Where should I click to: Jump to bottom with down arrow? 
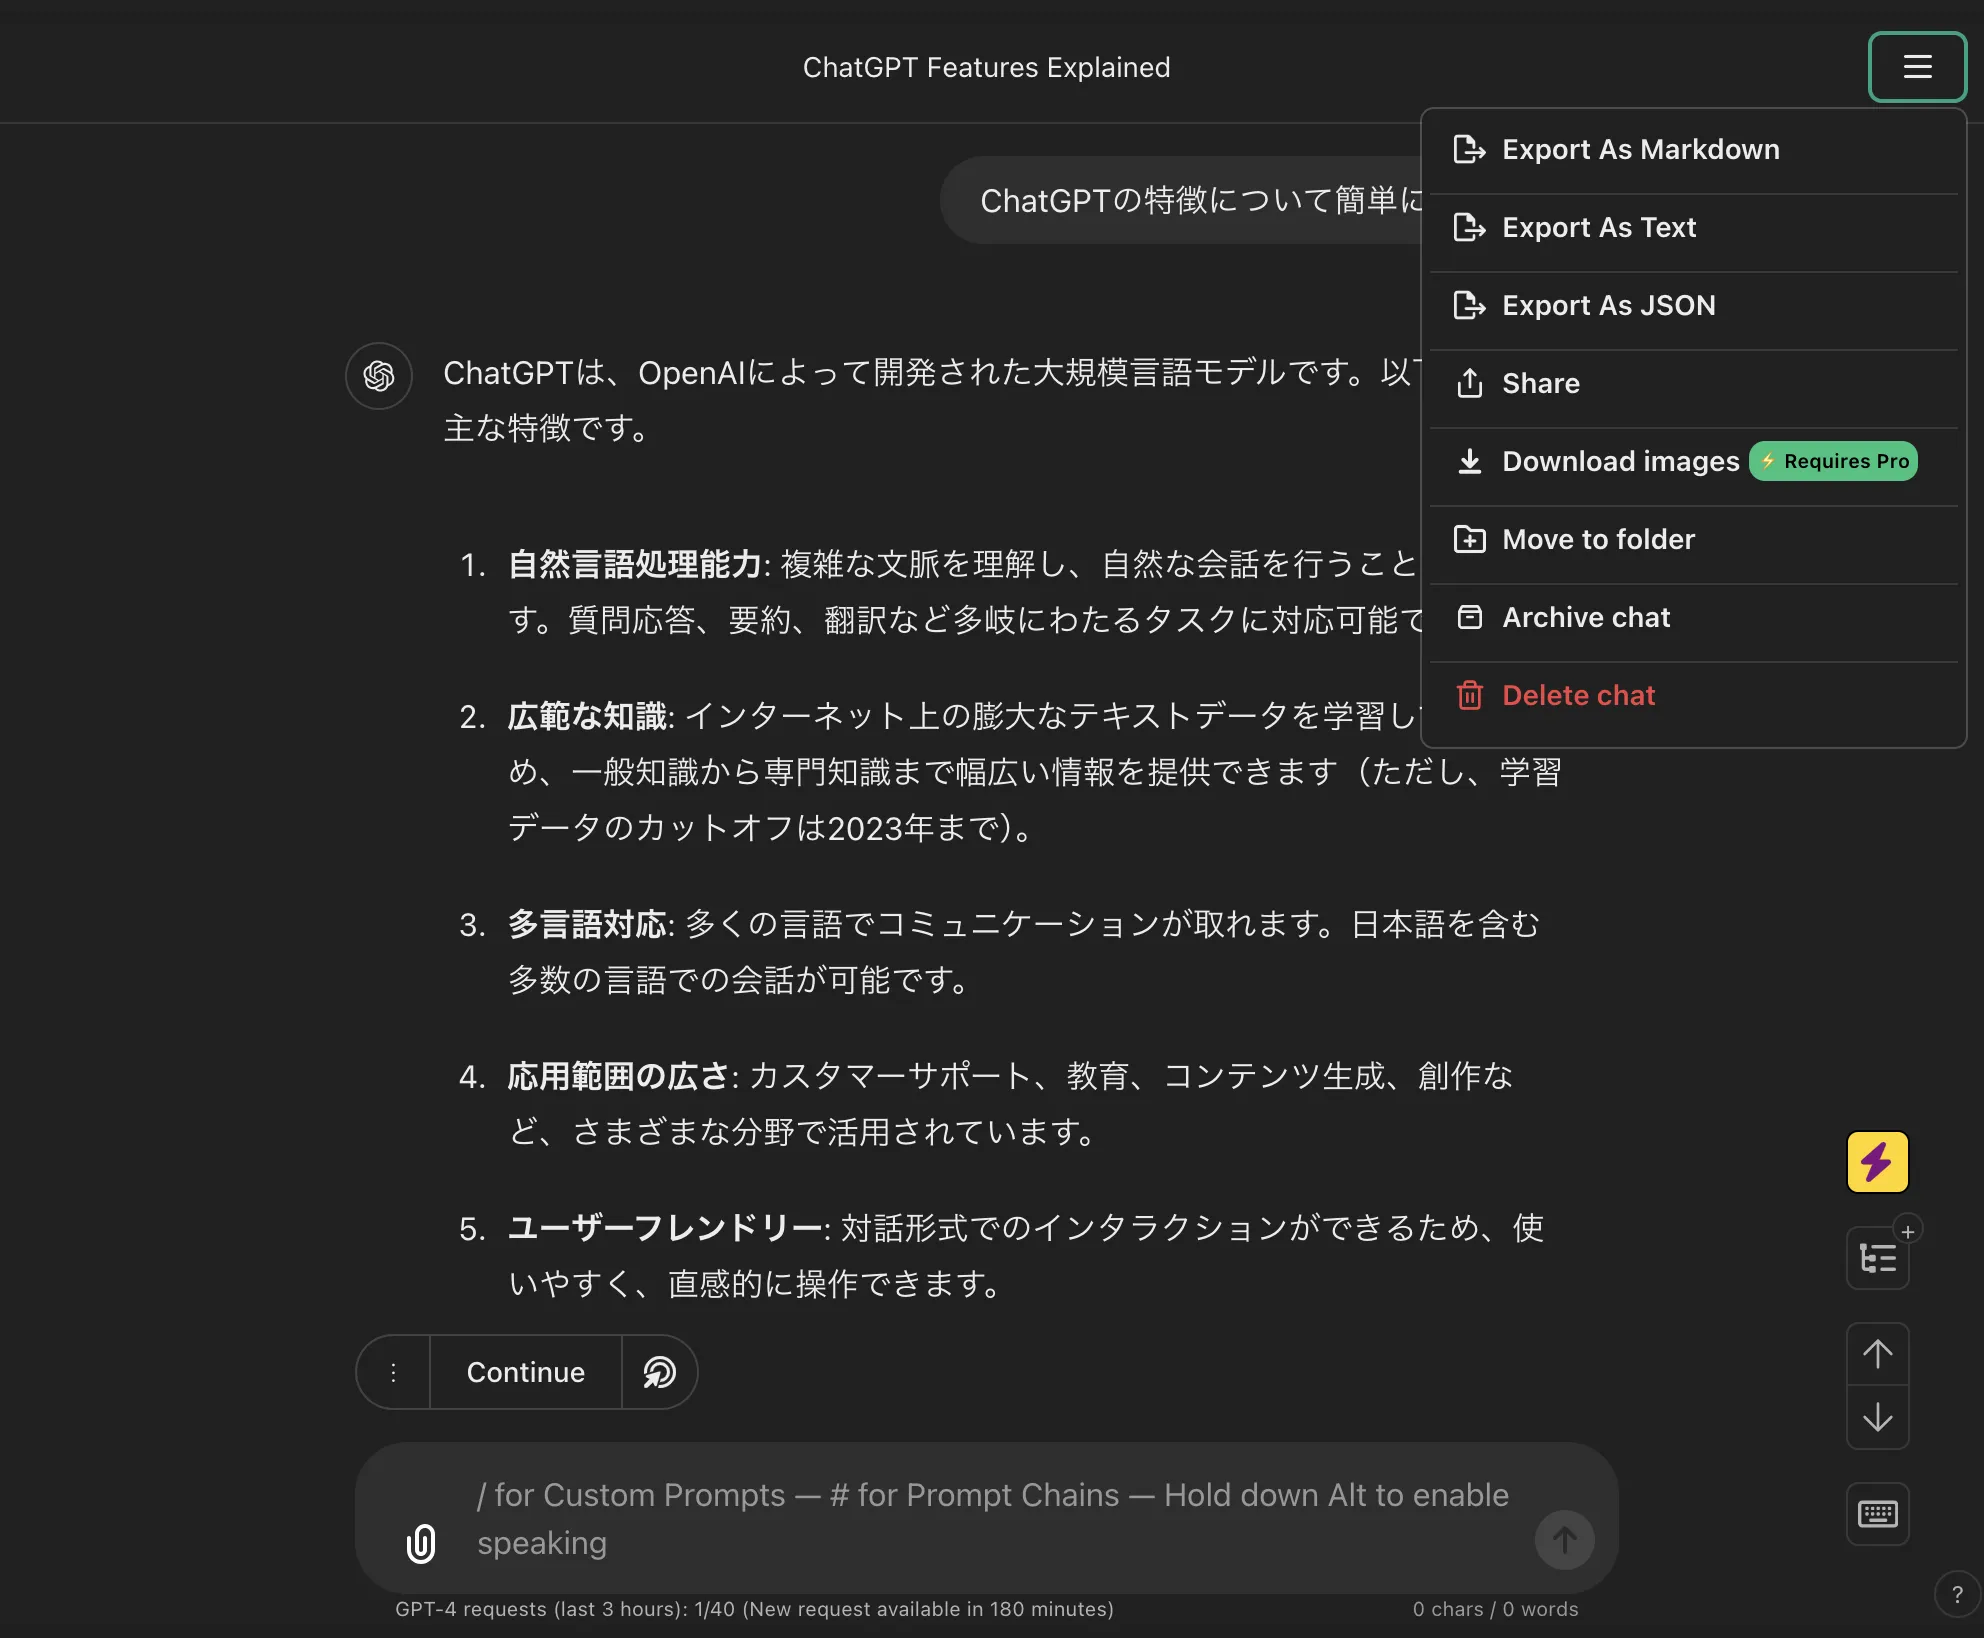point(1877,1417)
